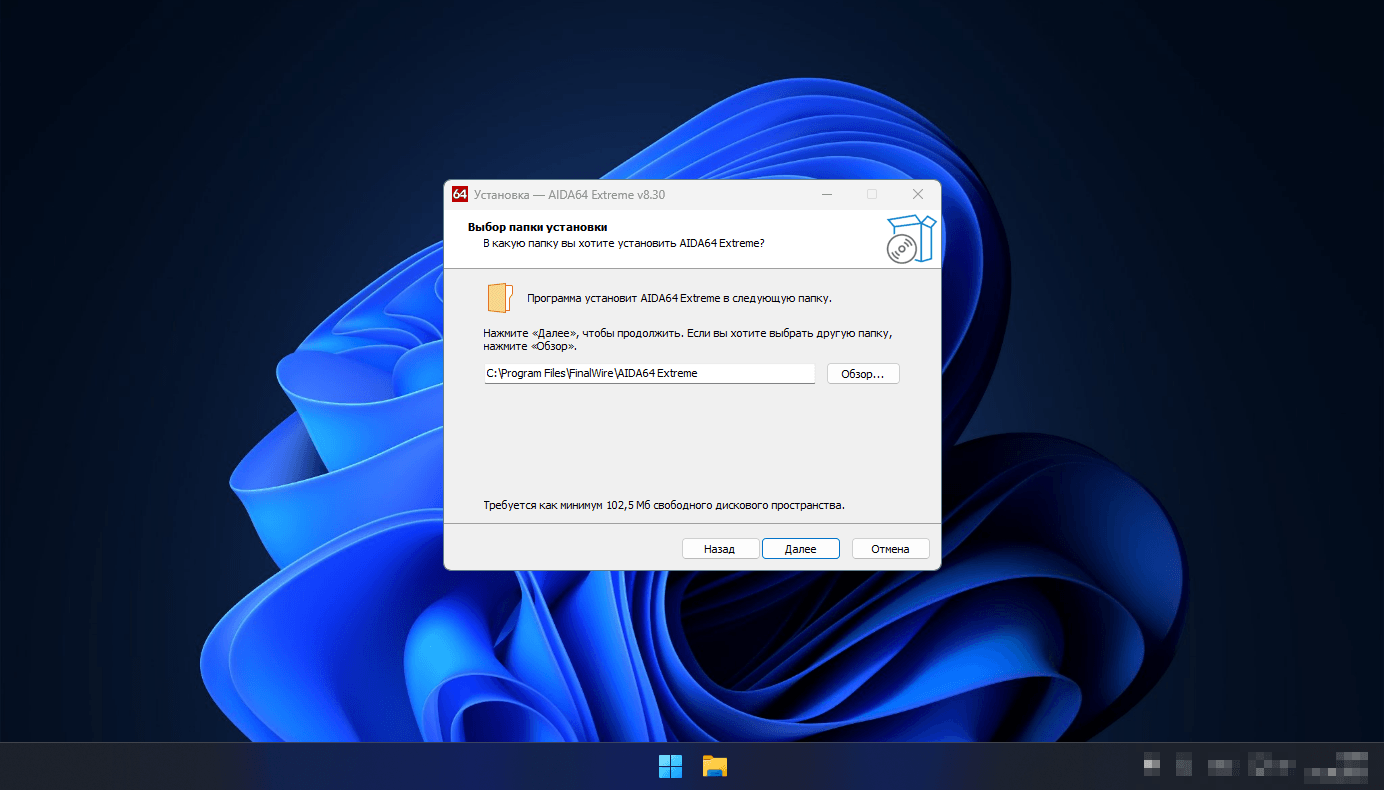Click the orange folder icon in the installer
The height and width of the screenshot is (790, 1384).
(500, 298)
